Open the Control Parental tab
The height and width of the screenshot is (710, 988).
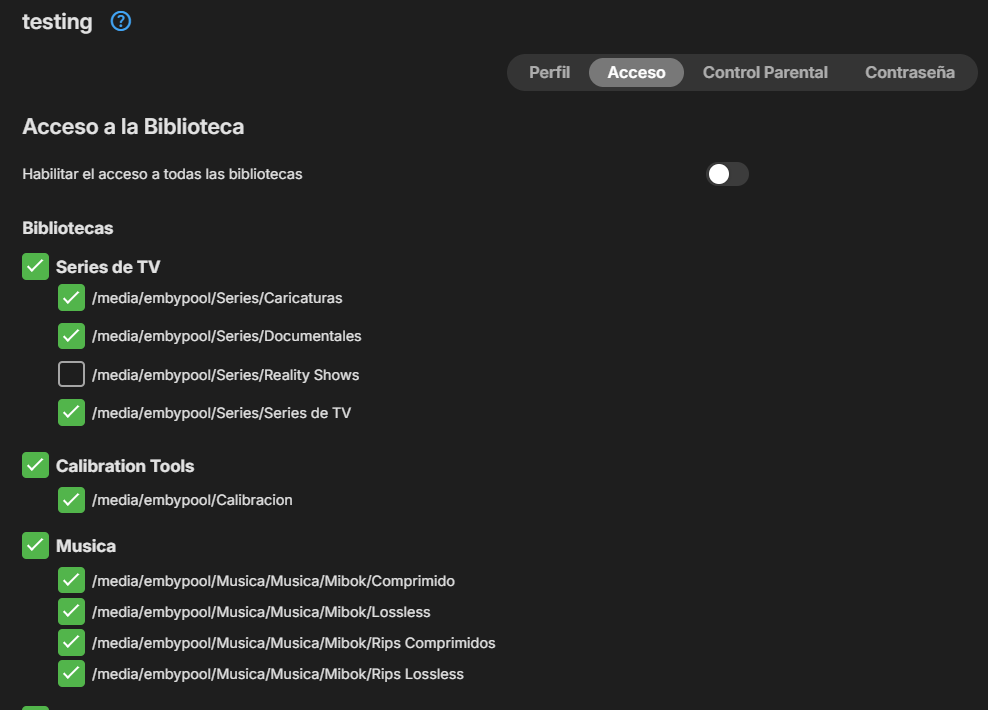pyautogui.click(x=765, y=72)
